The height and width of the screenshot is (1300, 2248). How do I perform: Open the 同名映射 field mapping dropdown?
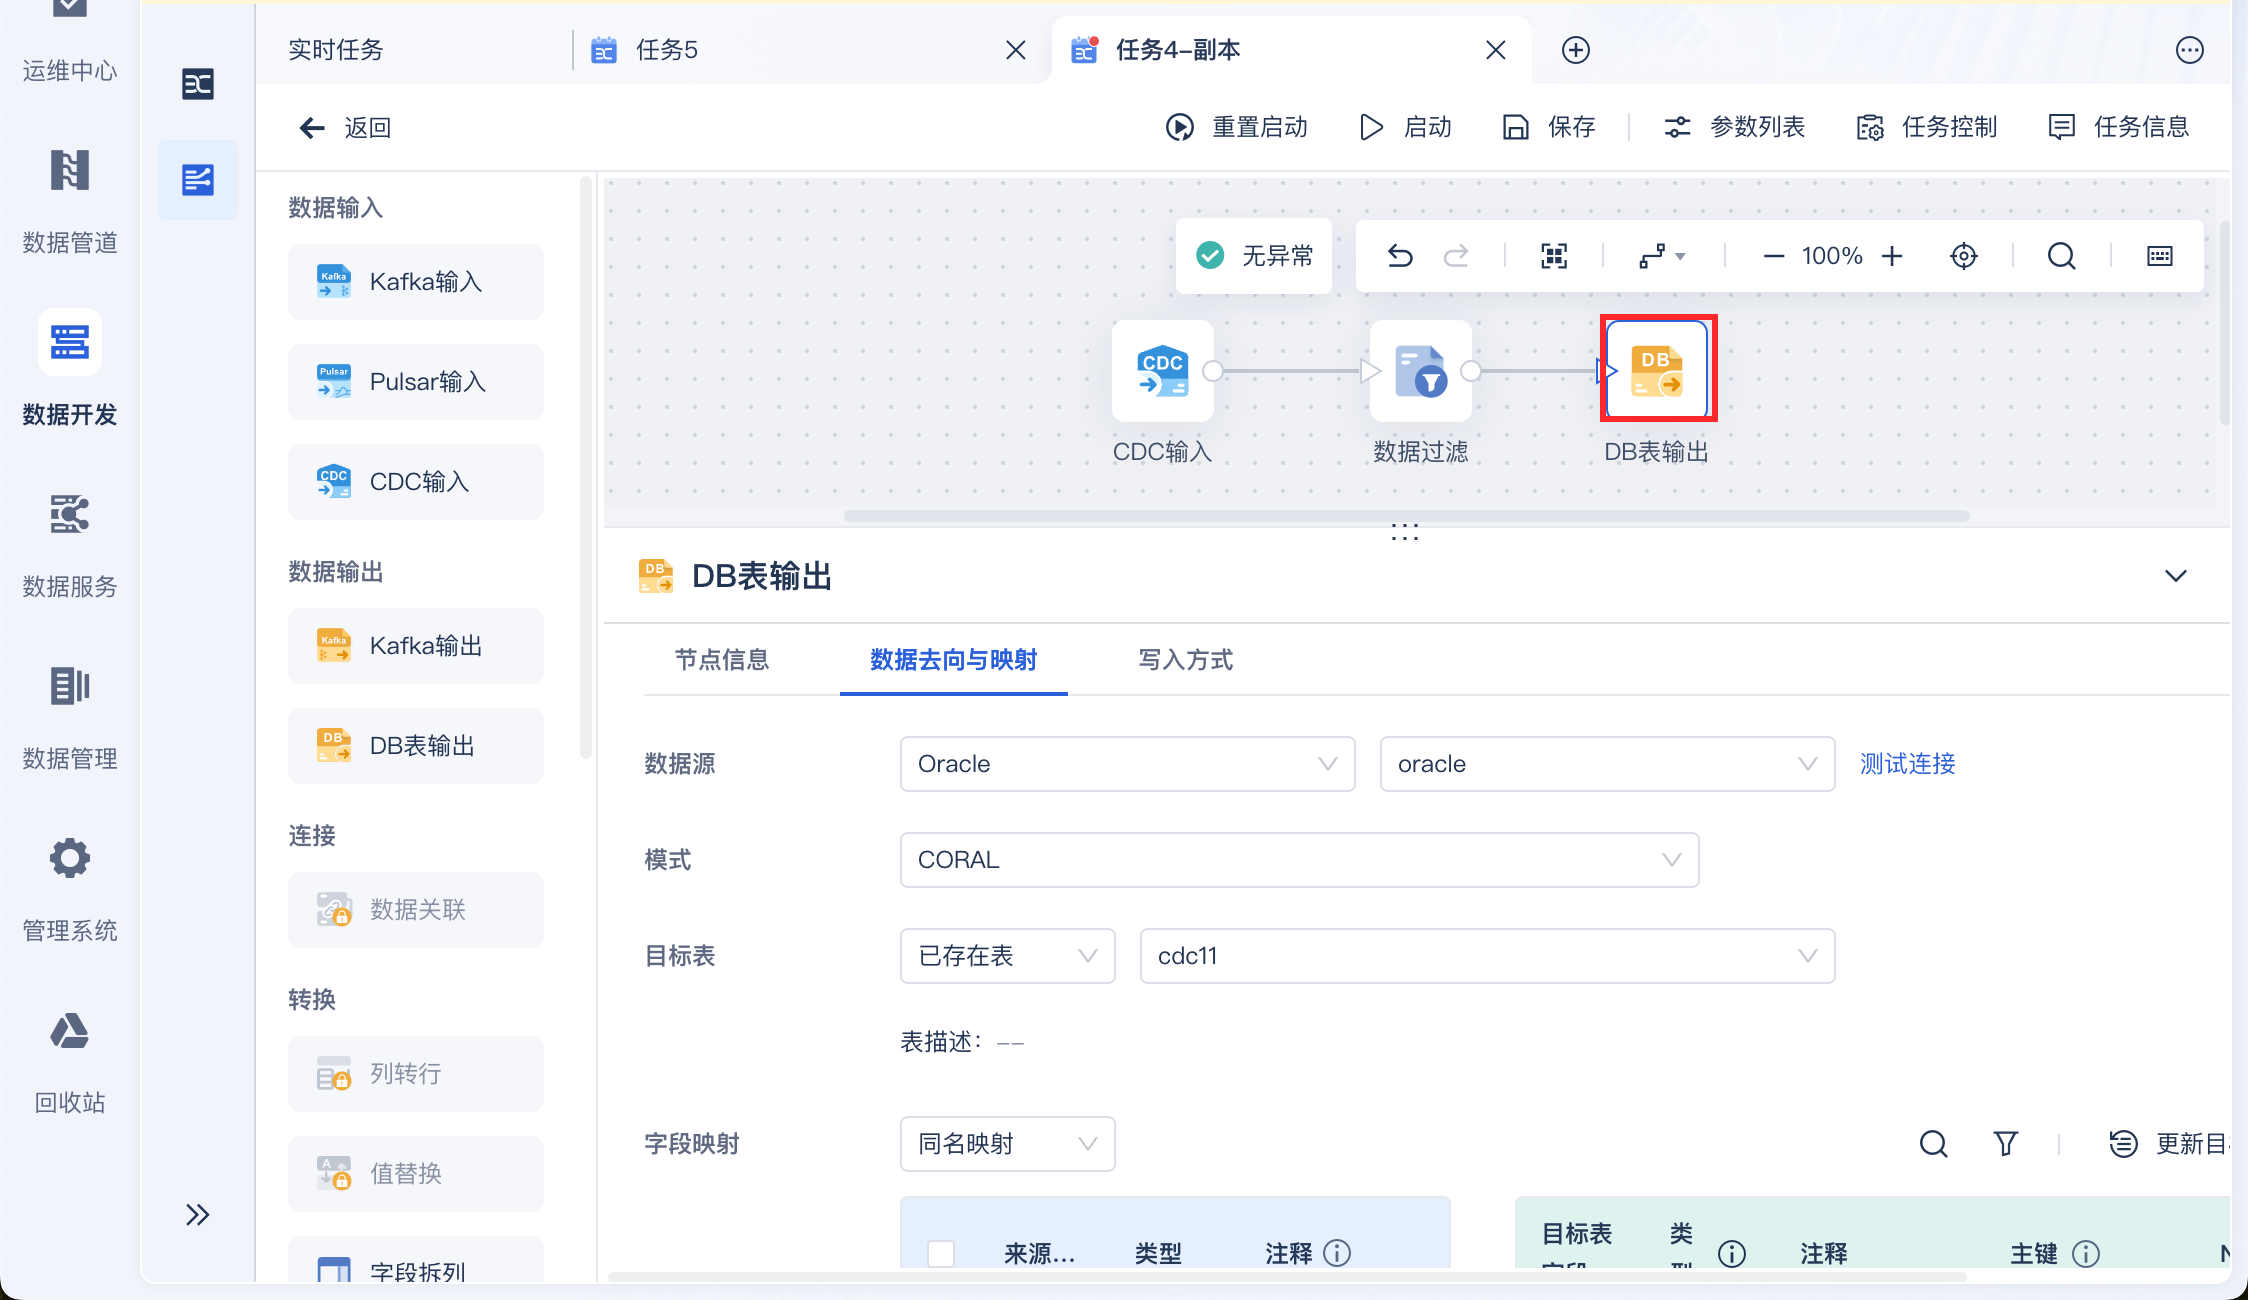(1007, 1144)
